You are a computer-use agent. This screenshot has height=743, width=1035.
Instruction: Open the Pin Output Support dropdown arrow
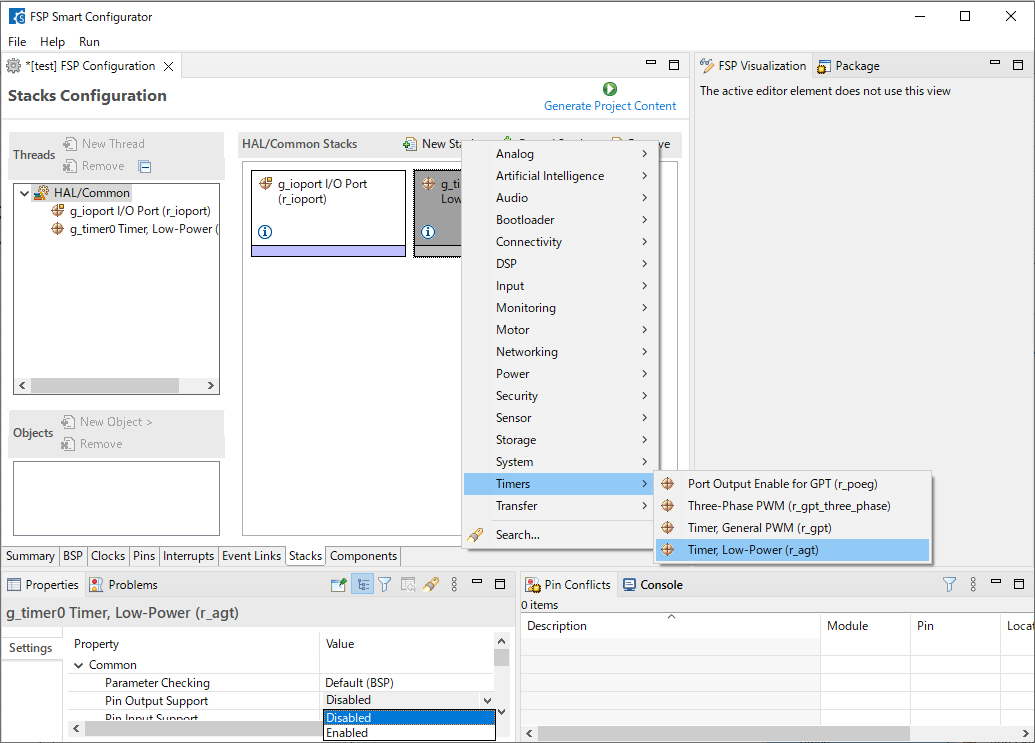pos(487,701)
